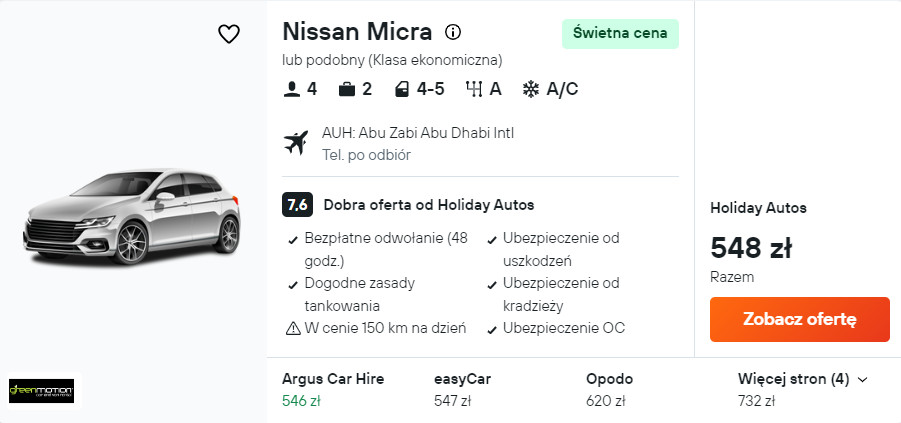The image size is (901, 423).
Task: Choose the Argus Car Hire 546 zł offer
Action: point(333,390)
